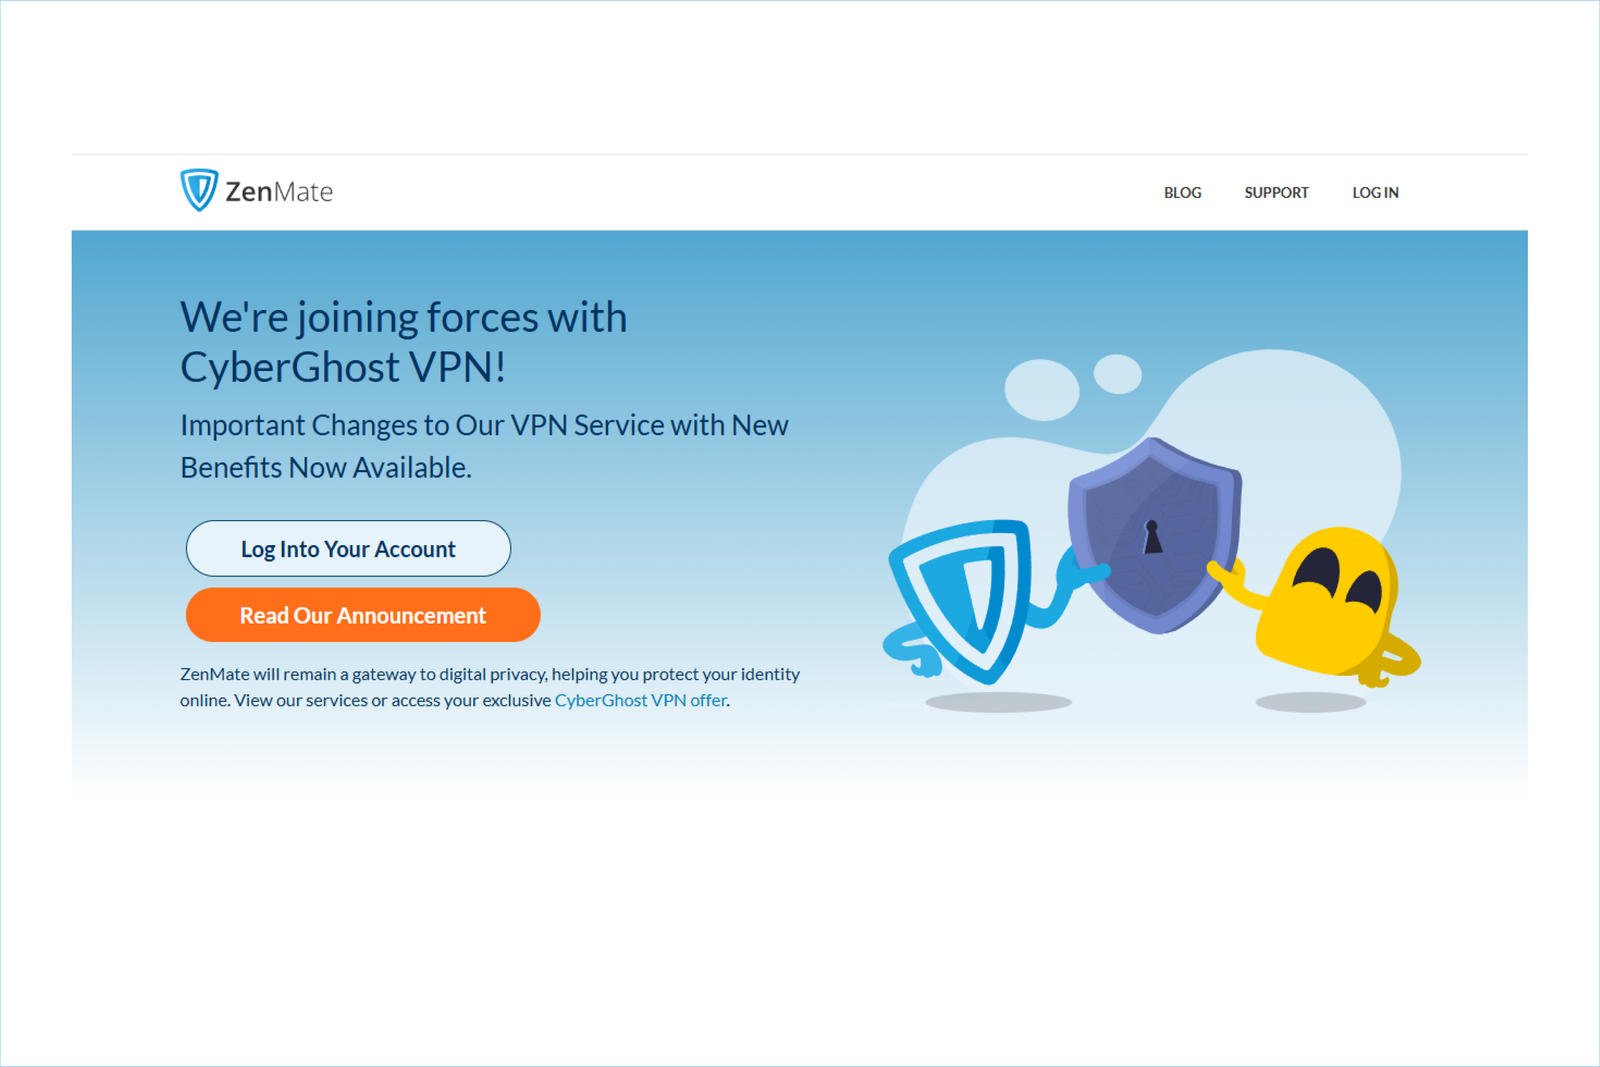Screen dimensions: 1600x1067
Task: Click the joining forces with CyberGhost headline
Action: (x=404, y=342)
